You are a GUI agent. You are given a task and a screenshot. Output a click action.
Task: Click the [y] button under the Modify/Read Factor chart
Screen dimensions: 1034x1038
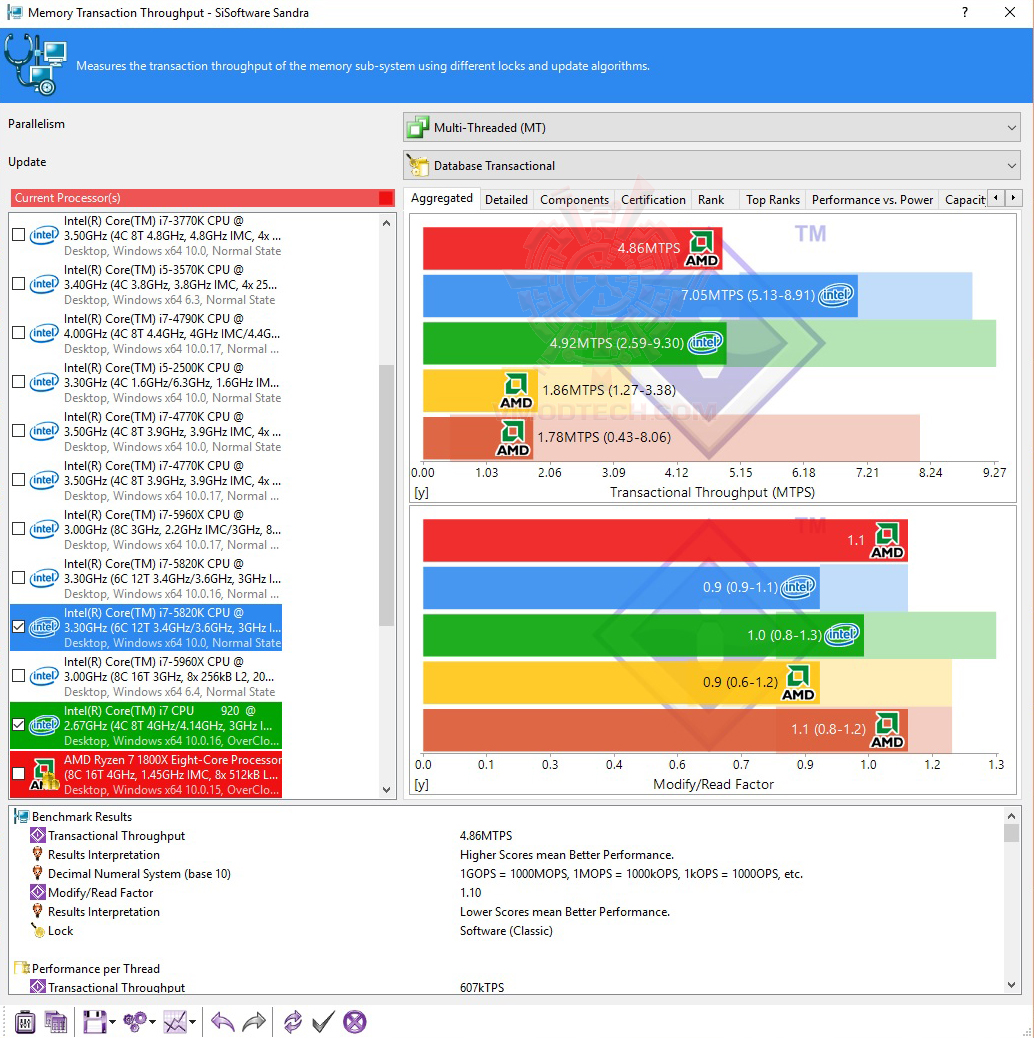(x=421, y=784)
